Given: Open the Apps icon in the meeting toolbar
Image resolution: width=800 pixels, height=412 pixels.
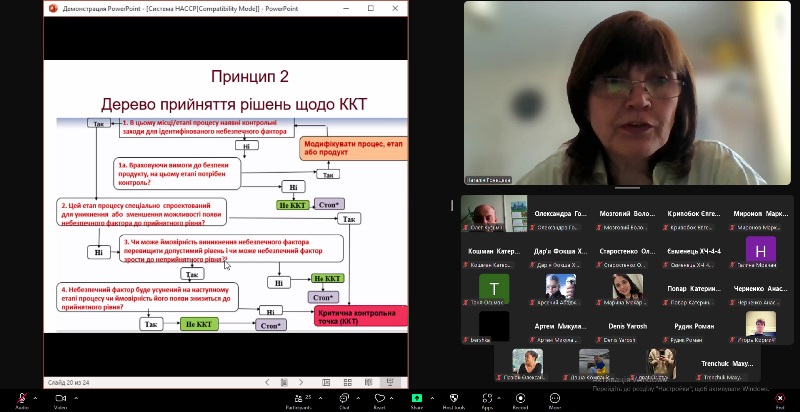Looking at the screenshot, I should tap(487, 398).
